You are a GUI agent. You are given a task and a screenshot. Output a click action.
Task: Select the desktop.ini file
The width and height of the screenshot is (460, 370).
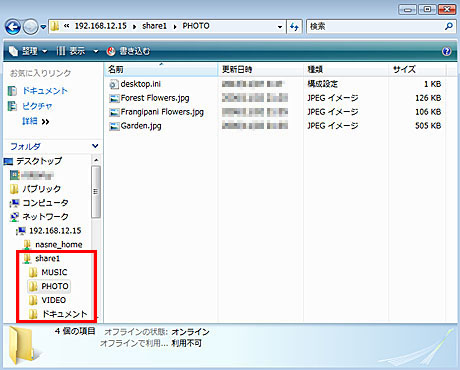(140, 84)
